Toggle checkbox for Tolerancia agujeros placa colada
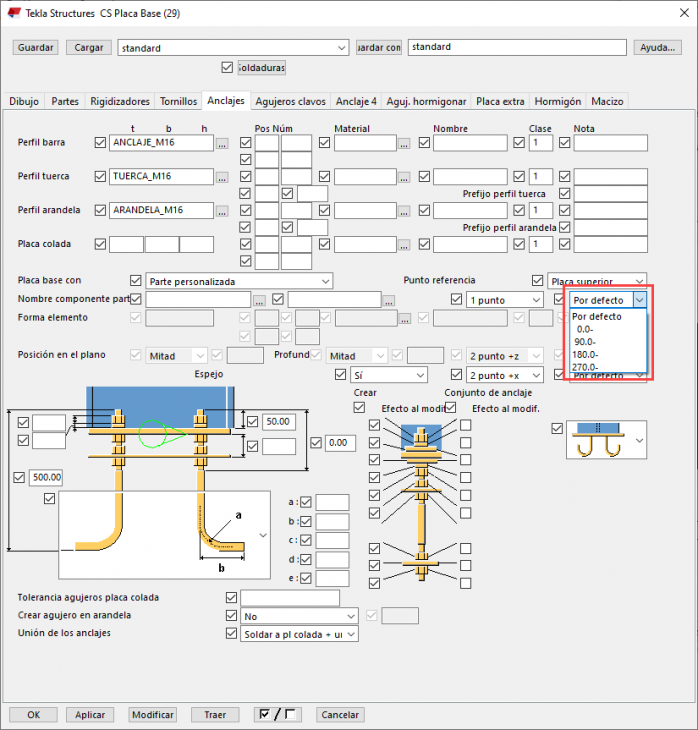Image resolution: width=698 pixels, height=730 pixels. (x=232, y=598)
